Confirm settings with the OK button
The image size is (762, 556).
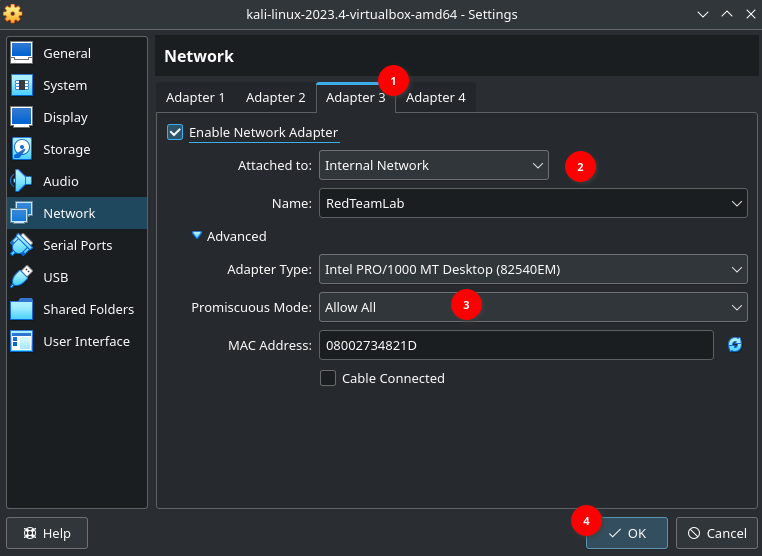pos(627,533)
